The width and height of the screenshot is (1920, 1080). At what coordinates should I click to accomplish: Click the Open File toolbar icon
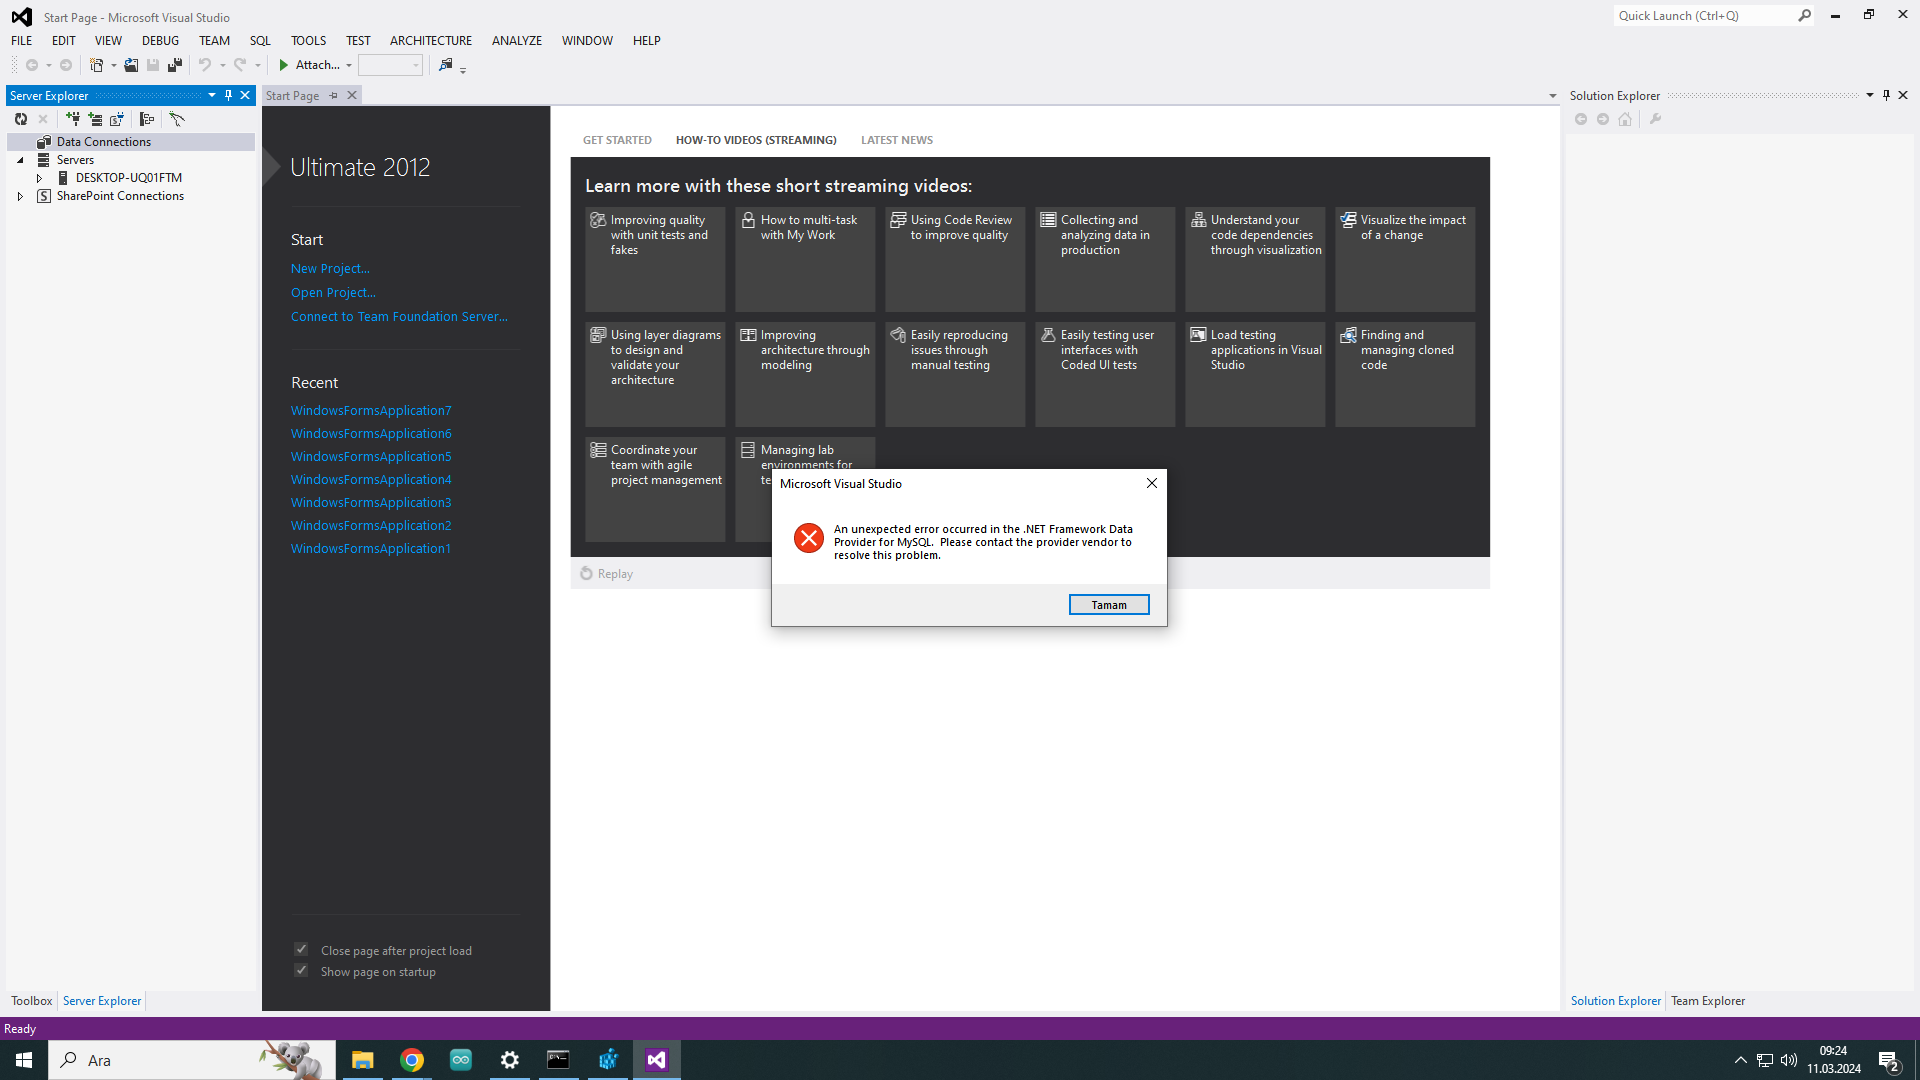click(x=131, y=65)
